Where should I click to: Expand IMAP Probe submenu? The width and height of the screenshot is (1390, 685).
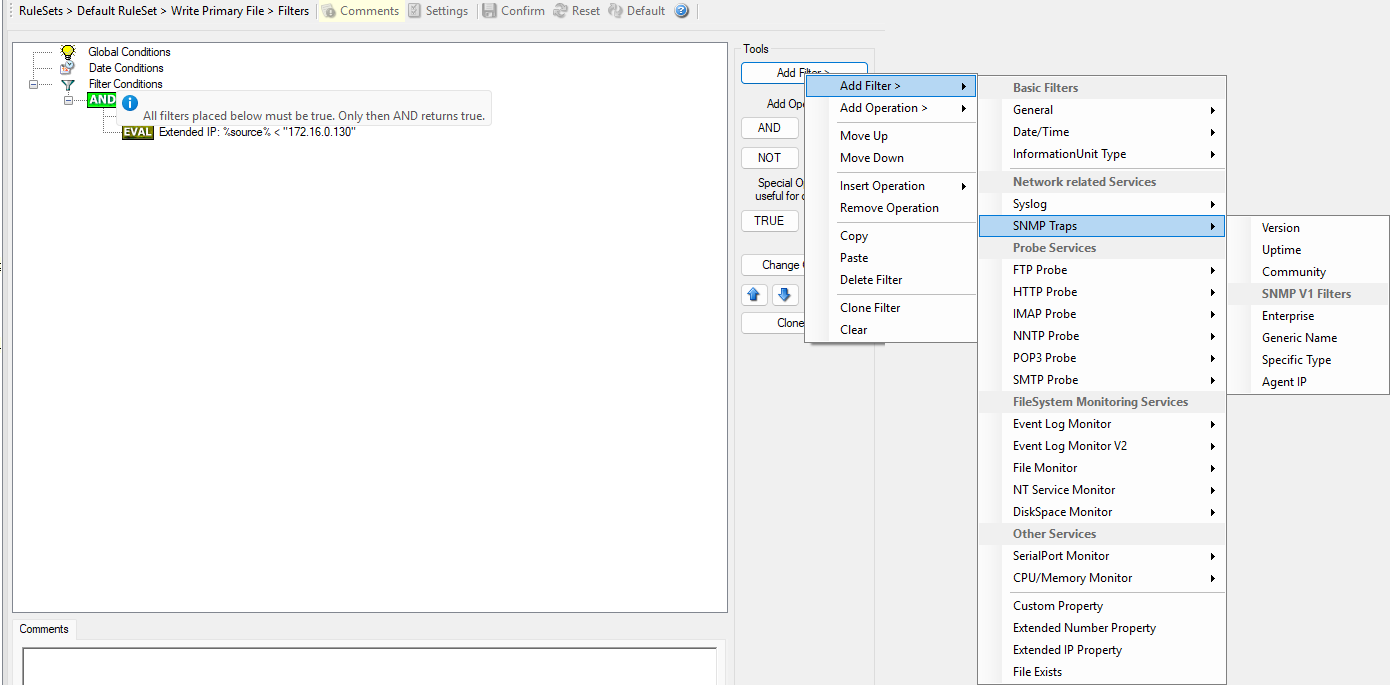click(x=1102, y=314)
